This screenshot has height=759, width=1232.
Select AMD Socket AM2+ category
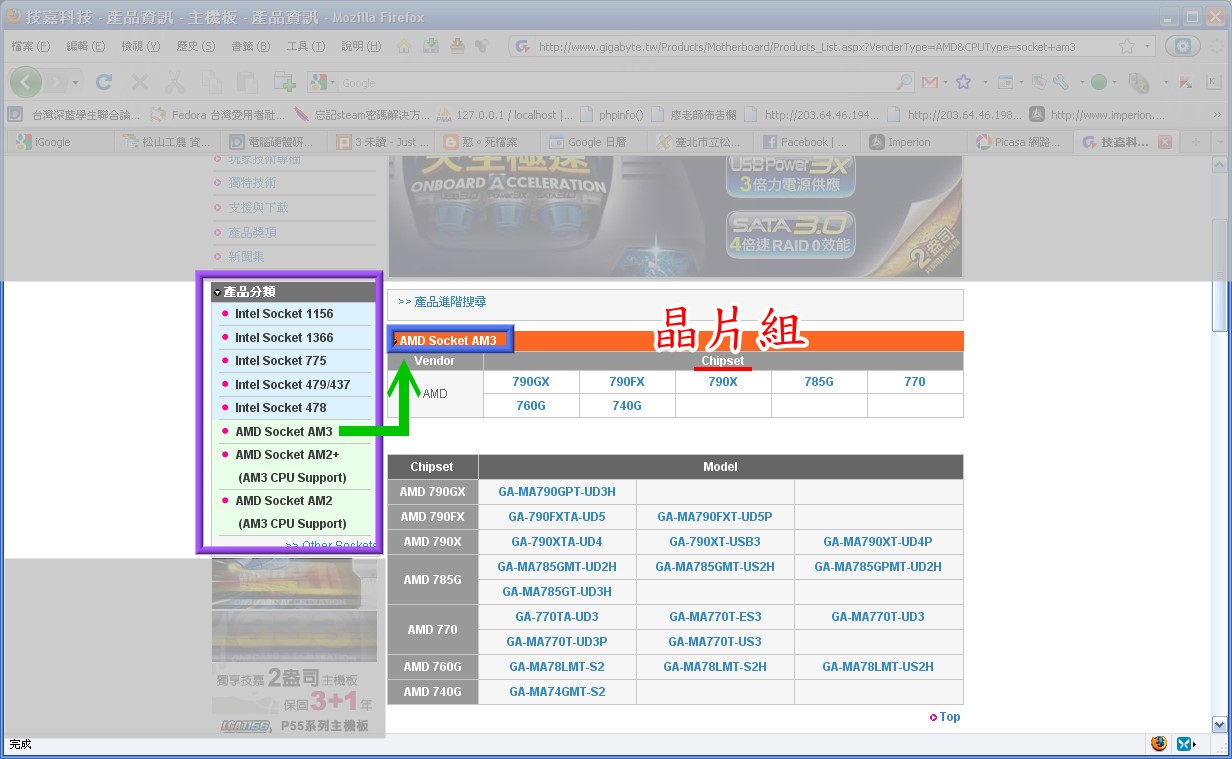point(287,455)
